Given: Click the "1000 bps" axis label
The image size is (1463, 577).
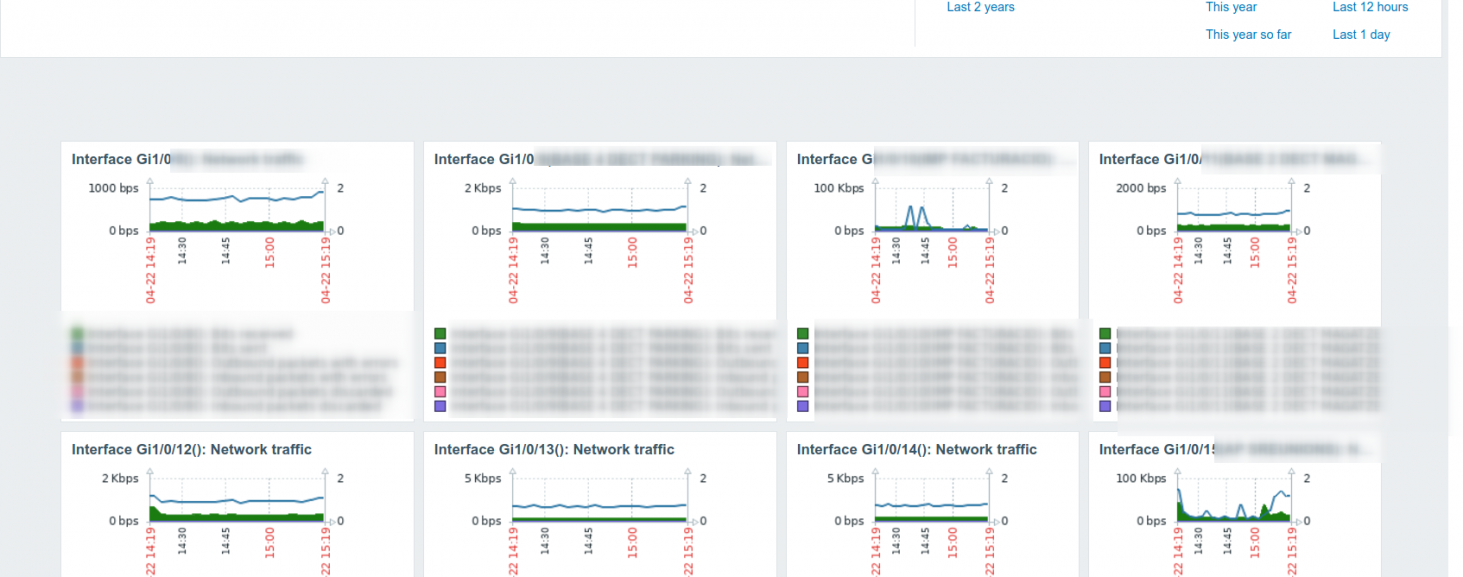Looking at the screenshot, I should click(x=113, y=188).
